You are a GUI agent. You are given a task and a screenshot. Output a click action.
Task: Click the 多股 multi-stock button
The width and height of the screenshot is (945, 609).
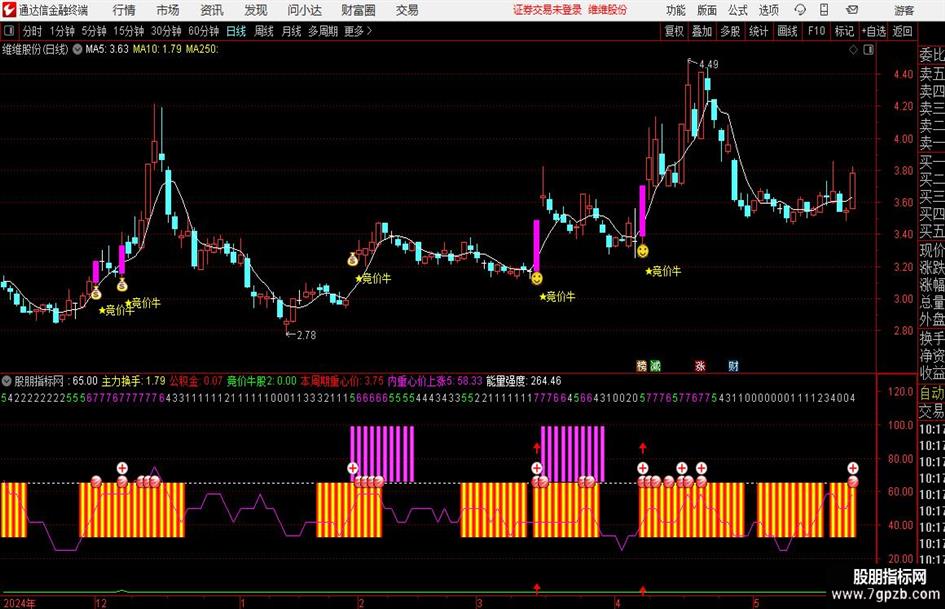pos(730,31)
